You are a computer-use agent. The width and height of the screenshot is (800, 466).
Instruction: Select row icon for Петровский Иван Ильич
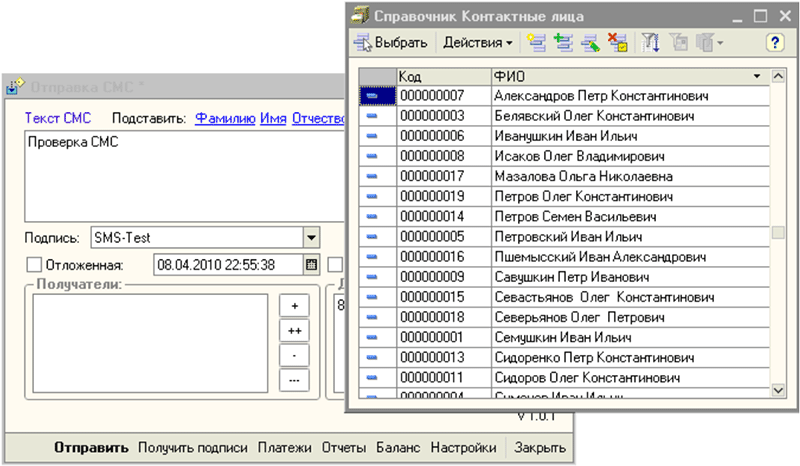[x=372, y=237]
